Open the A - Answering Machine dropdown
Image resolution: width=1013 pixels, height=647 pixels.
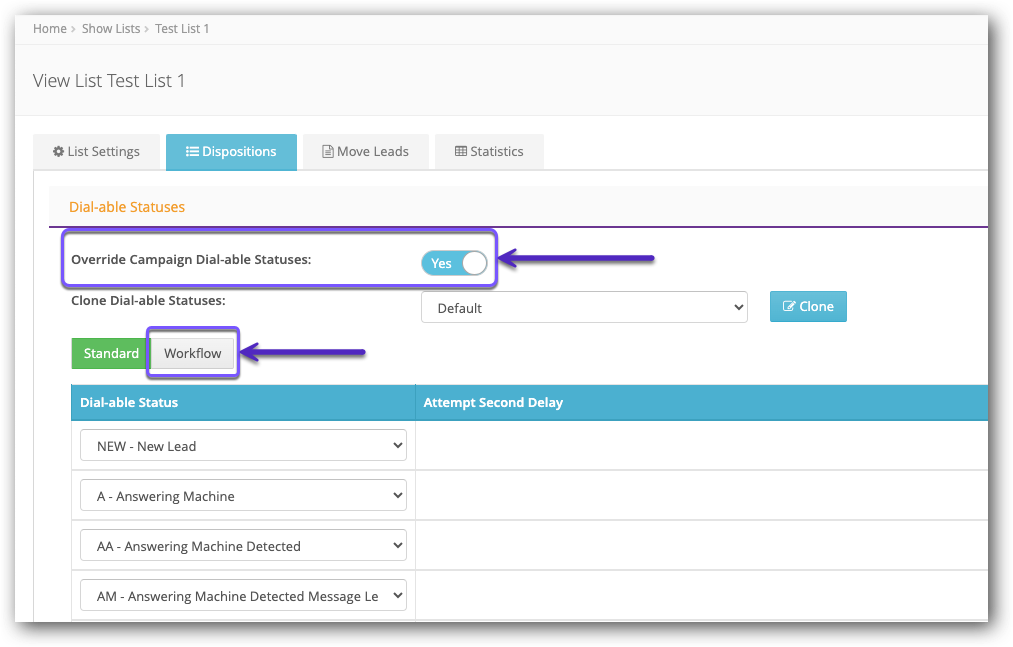tap(243, 496)
